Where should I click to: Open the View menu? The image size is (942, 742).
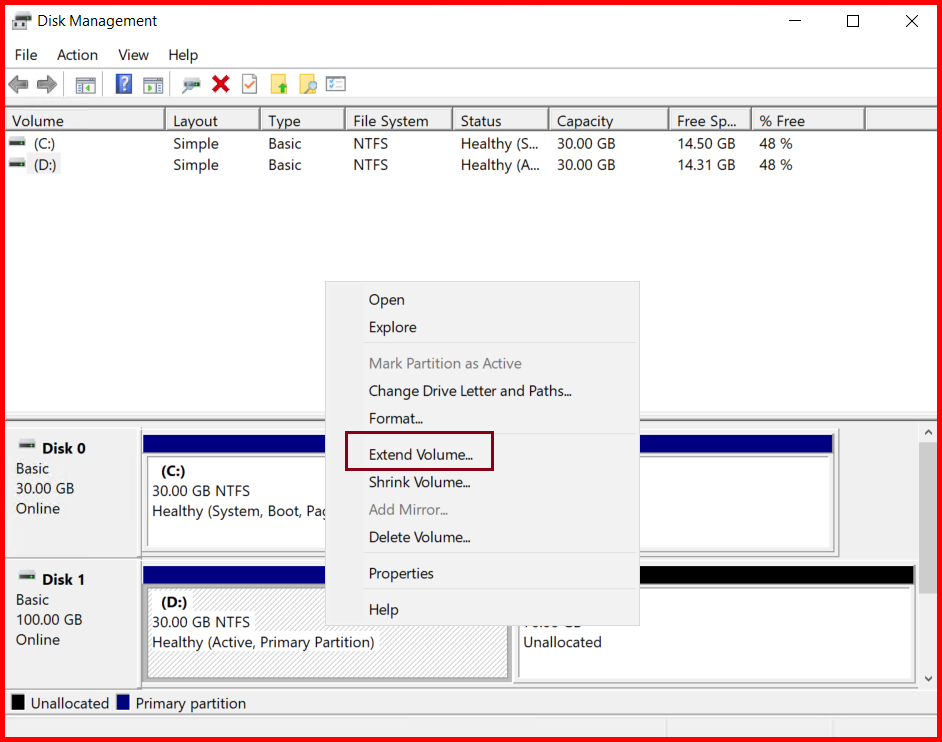click(x=133, y=55)
